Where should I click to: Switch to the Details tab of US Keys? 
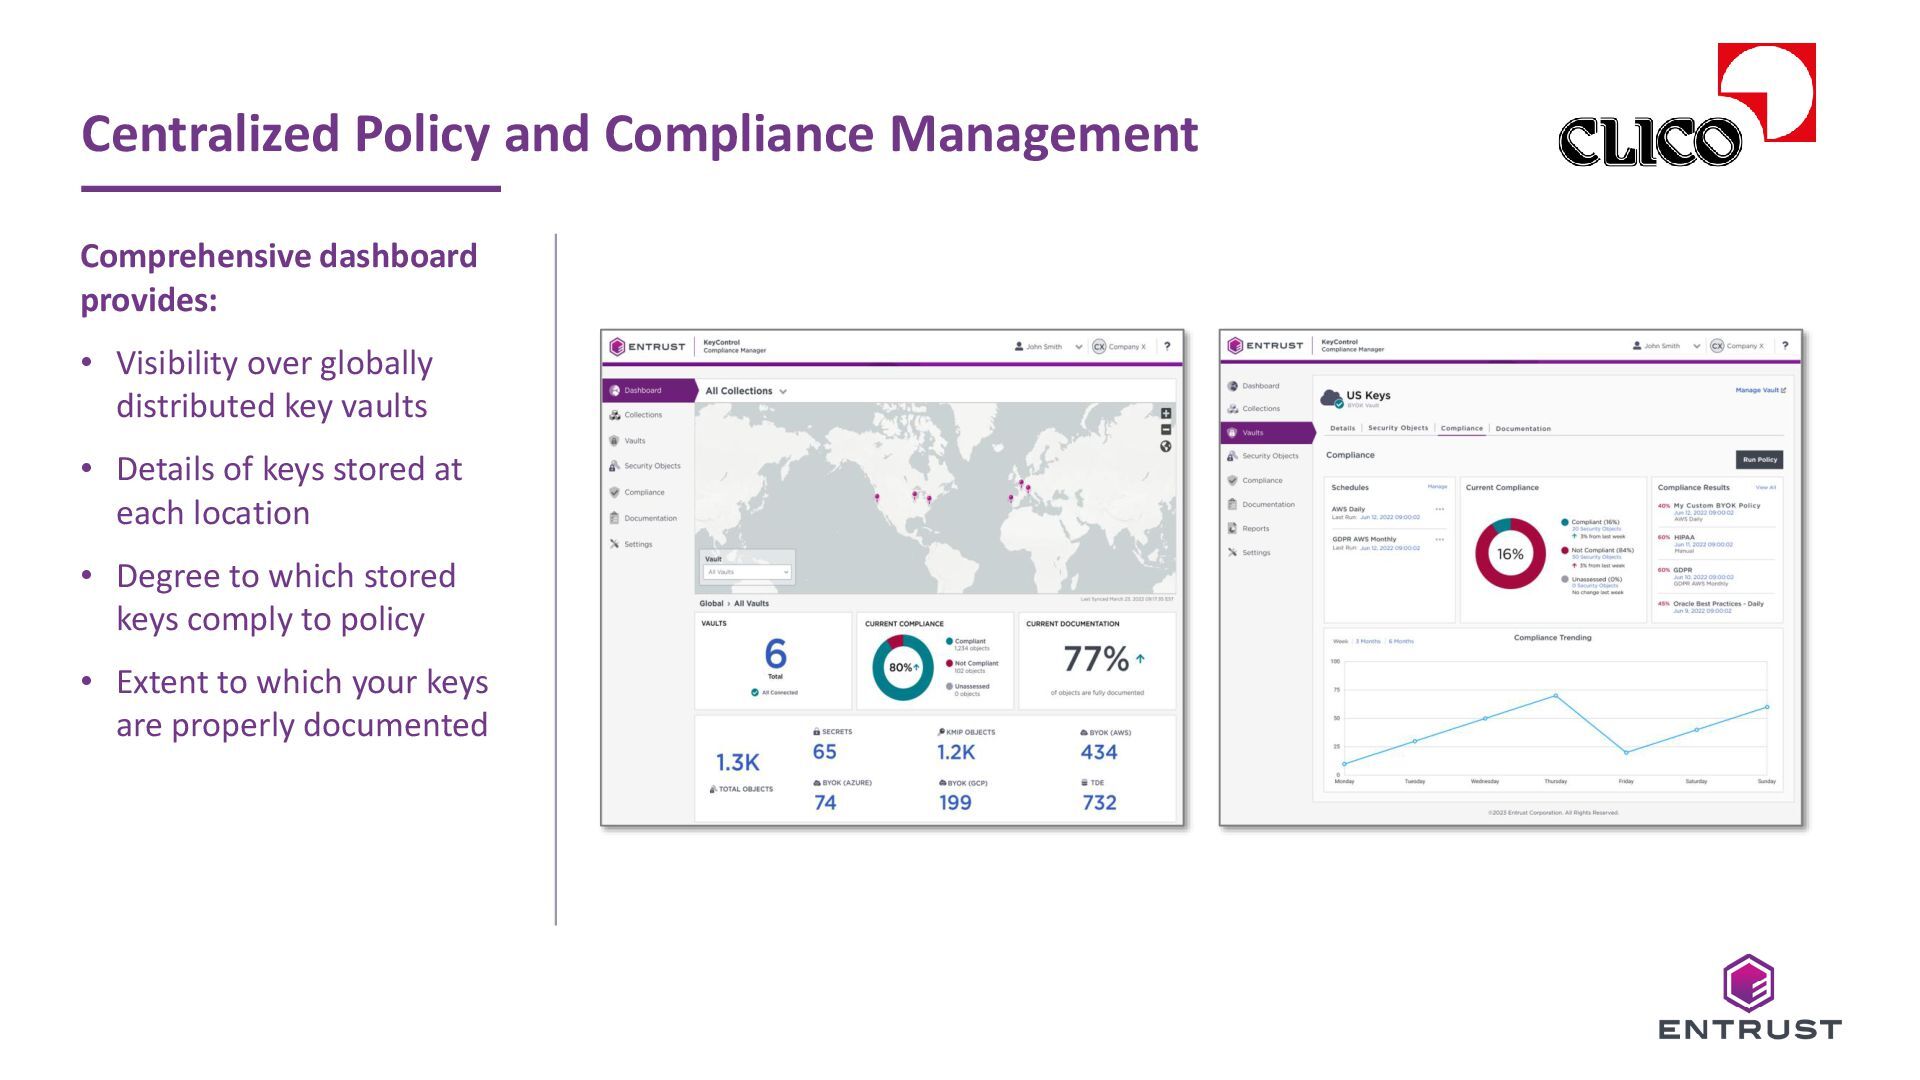pyautogui.click(x=1342, y=428)
